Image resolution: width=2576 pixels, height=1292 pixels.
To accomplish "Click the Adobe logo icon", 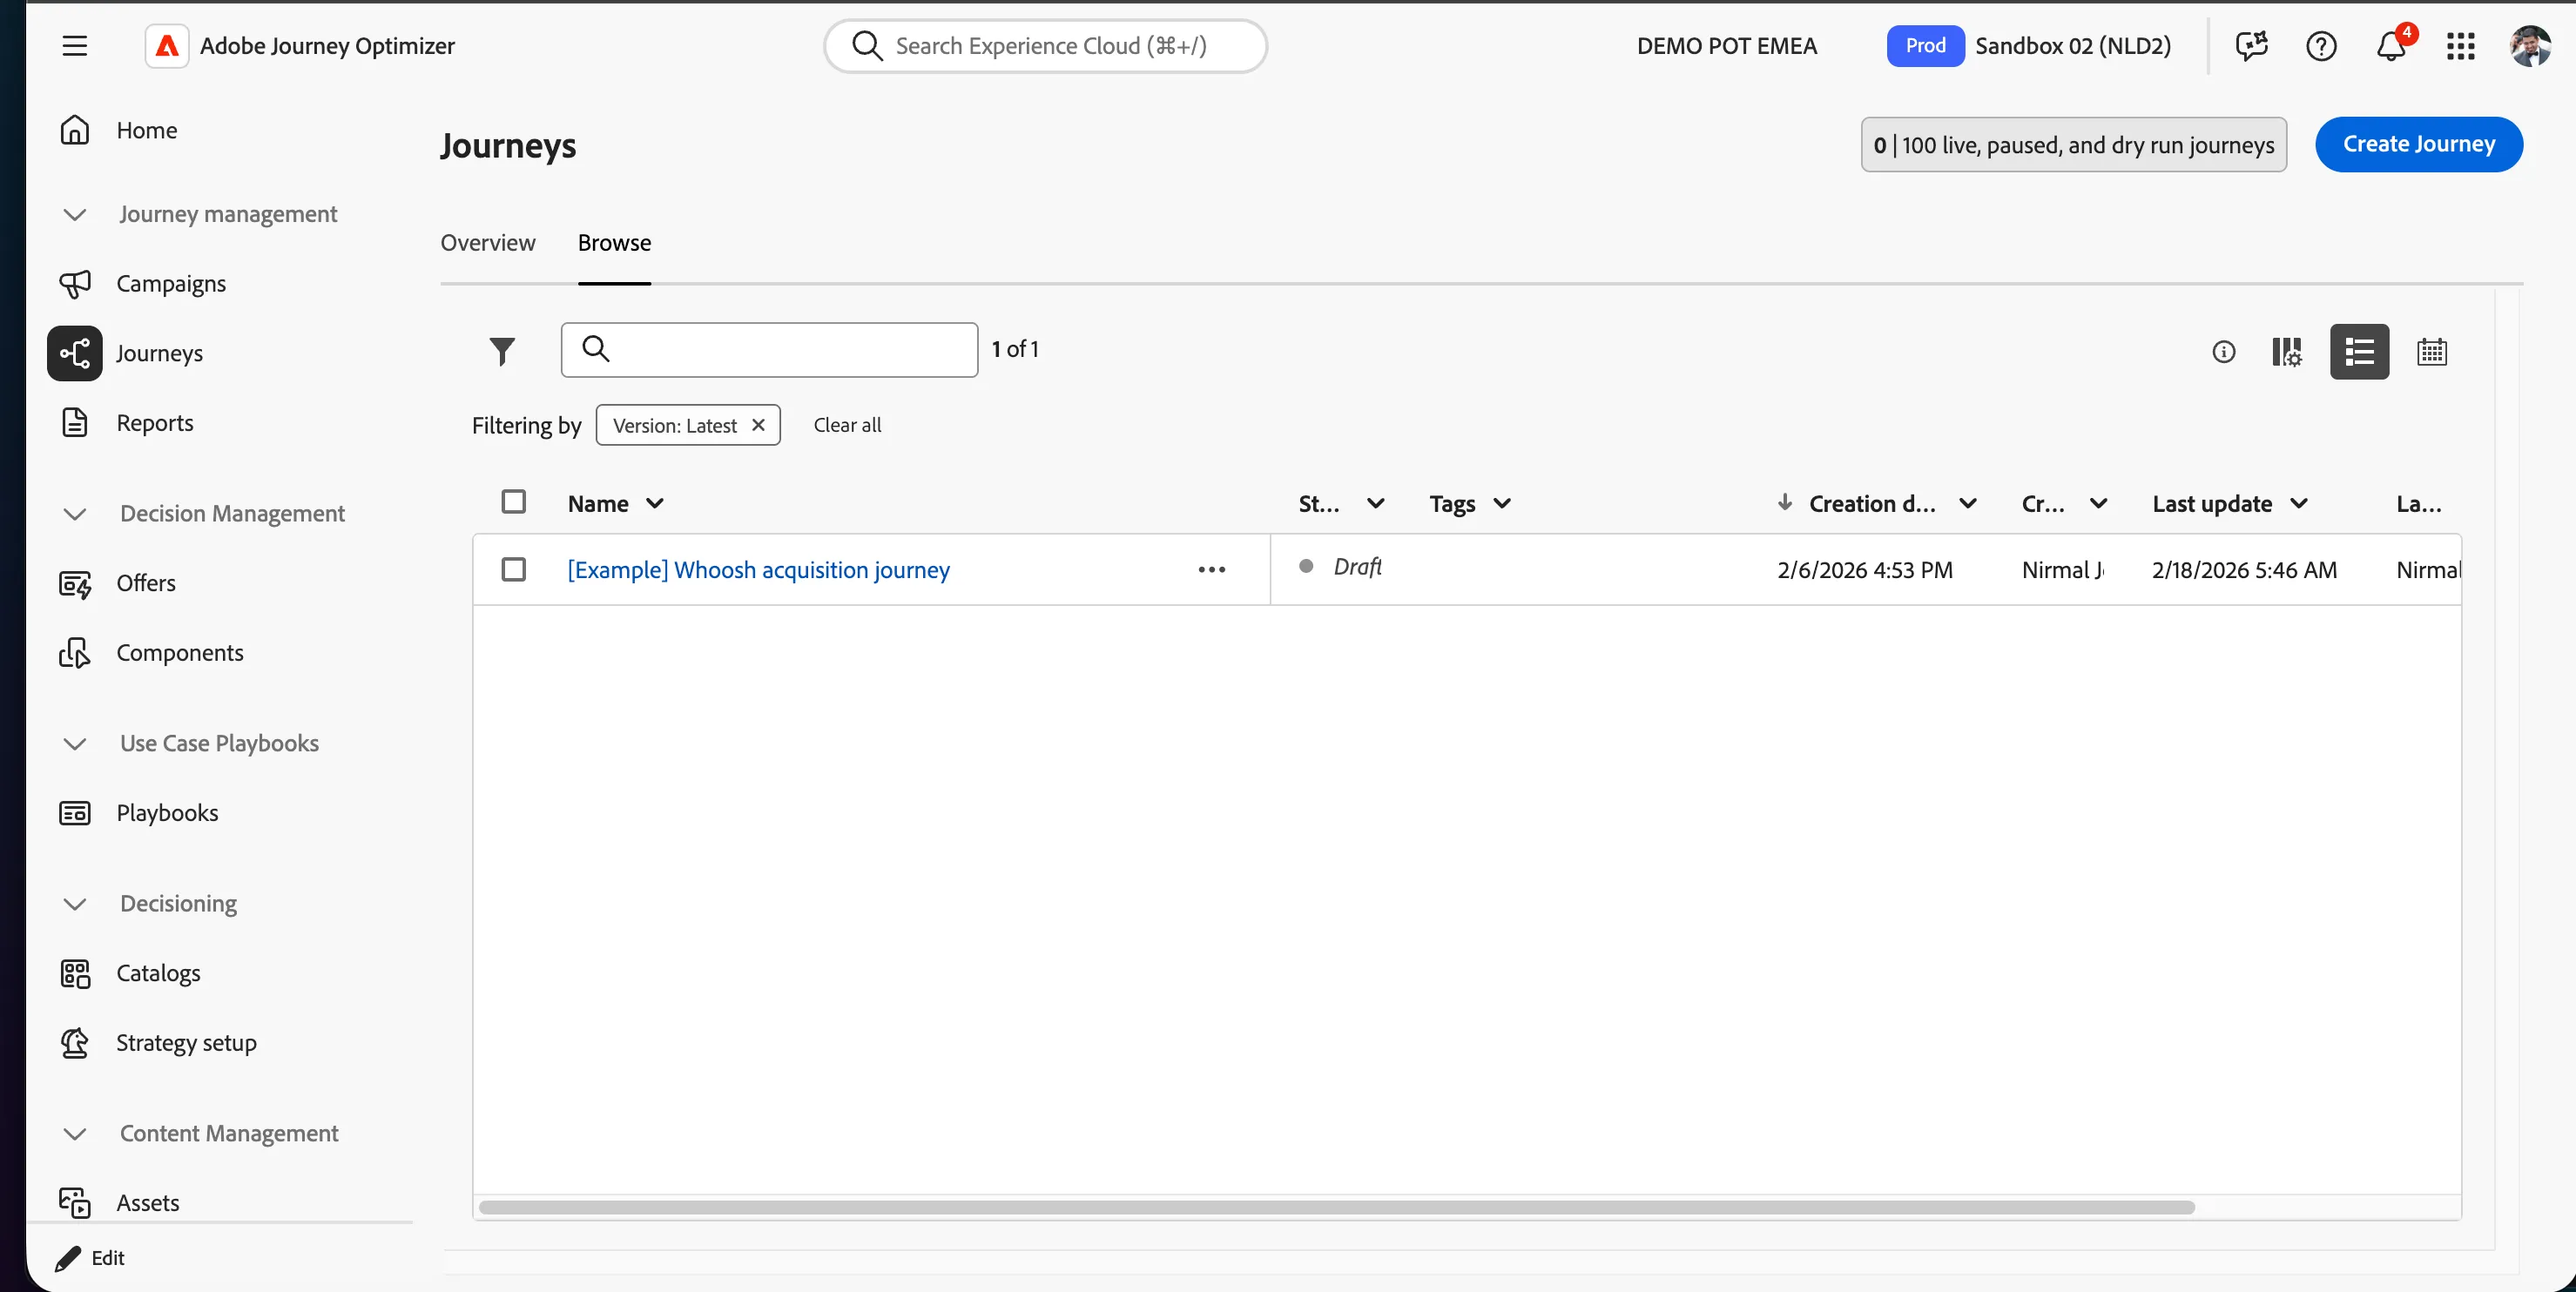I will coord(167,46).
